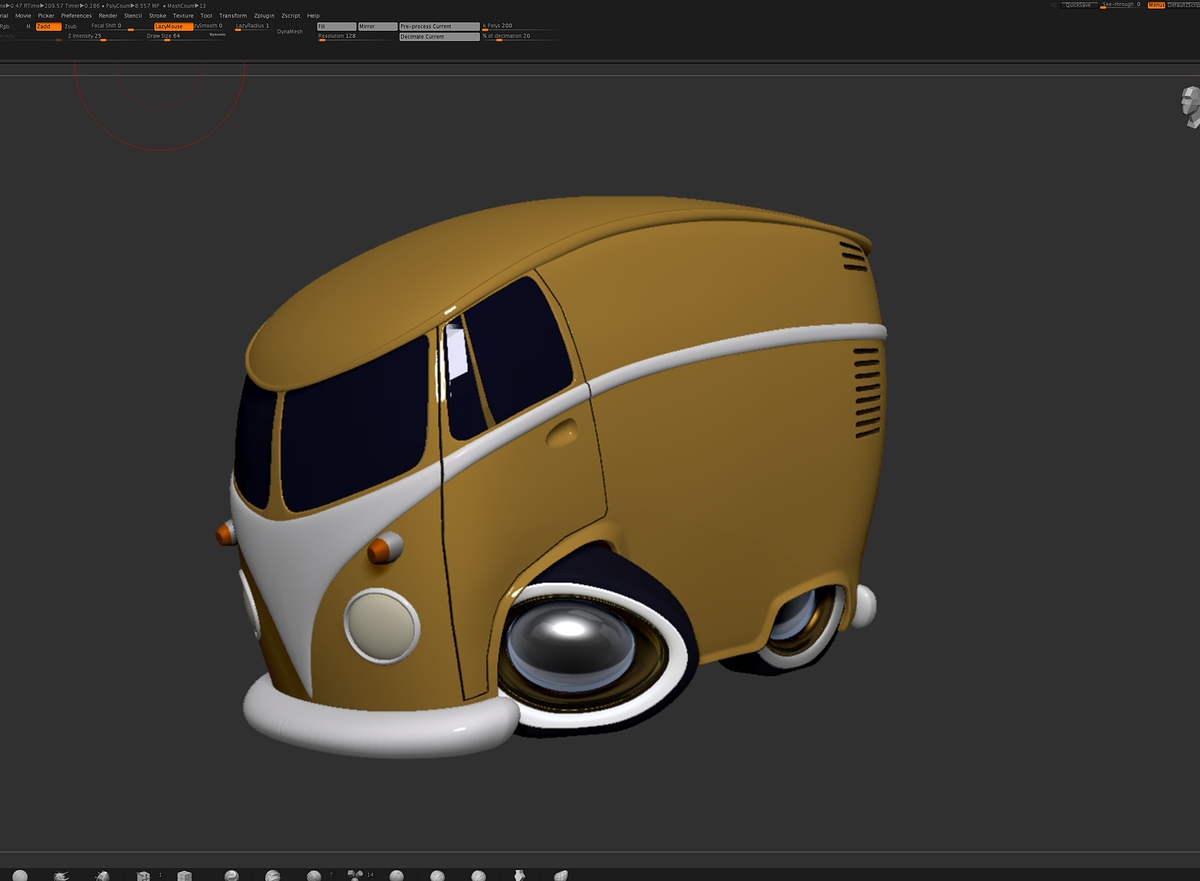1200x881 pixels.
Task: Open the Texture menu
Action: pyautogui.click(x=183, y=16)
